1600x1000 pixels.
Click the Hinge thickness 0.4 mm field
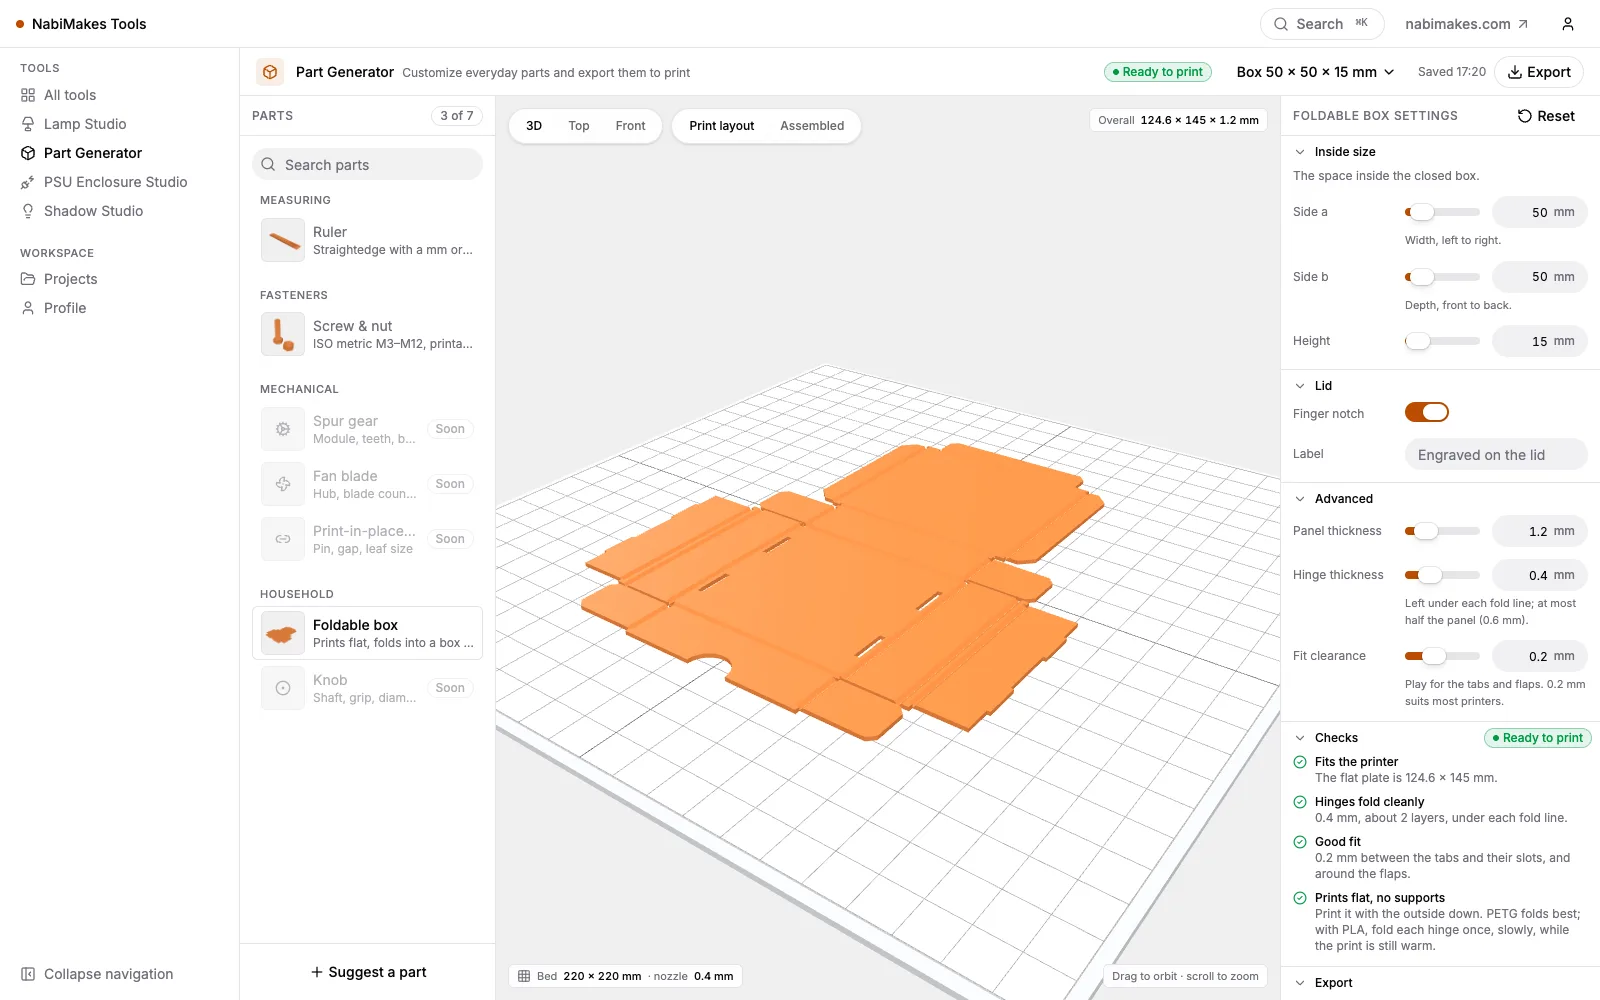1540,575
